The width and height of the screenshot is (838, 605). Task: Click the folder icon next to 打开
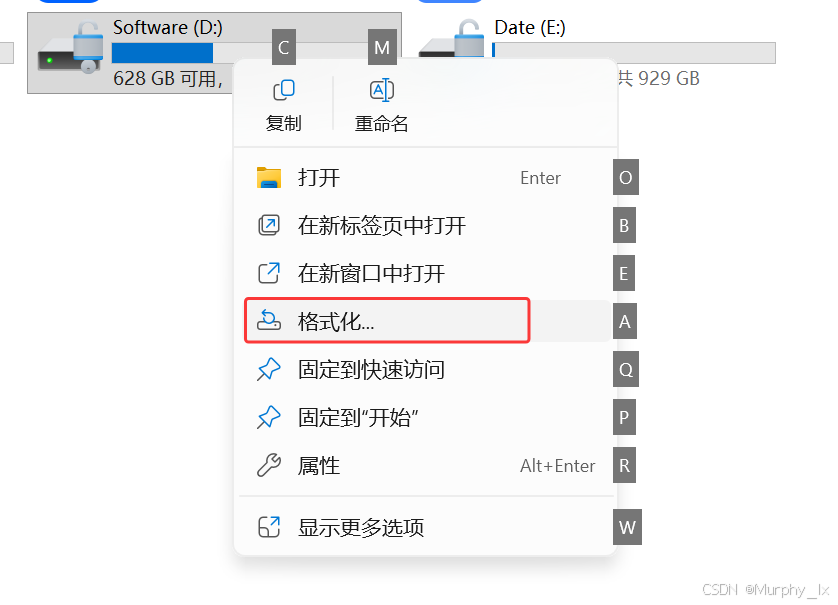coord(269,177)
